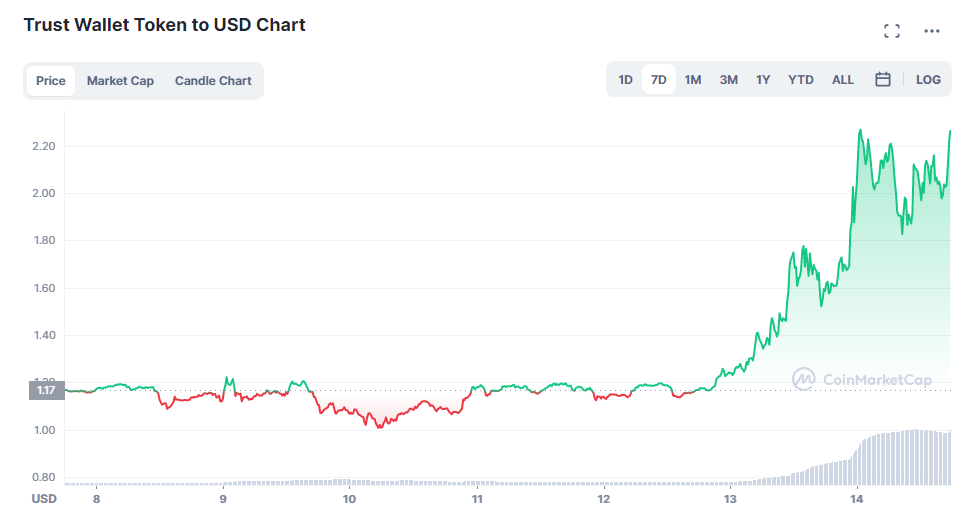The image size is (959, 508).
Task: Switch to the Market Cap tab
Action: 120,81
